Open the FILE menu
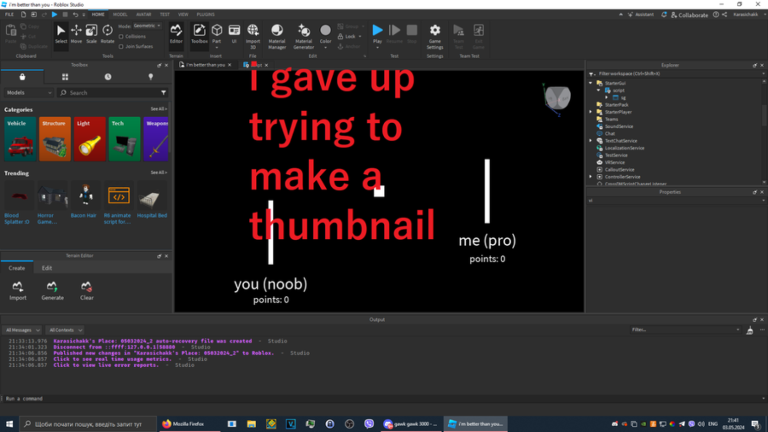Screen dimensions: 768x432 pos(9,15)
